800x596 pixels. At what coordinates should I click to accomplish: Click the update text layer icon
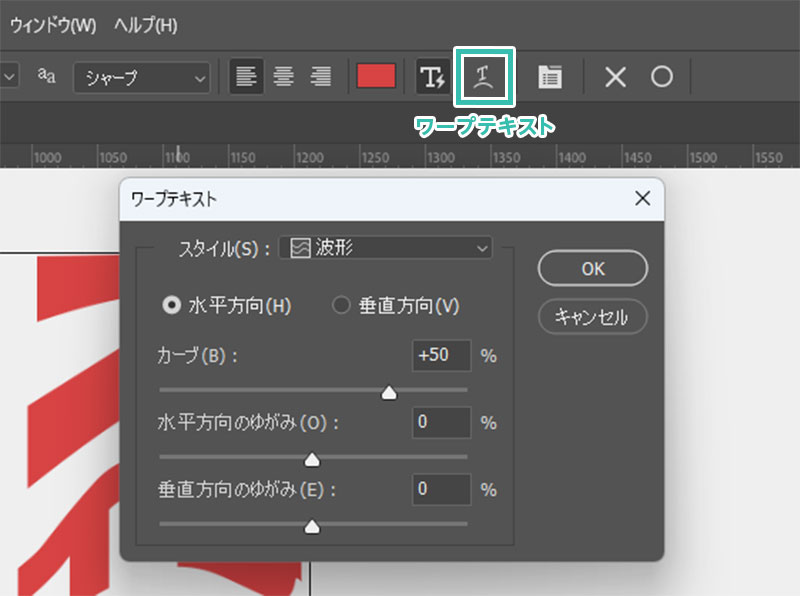[433, 77]
